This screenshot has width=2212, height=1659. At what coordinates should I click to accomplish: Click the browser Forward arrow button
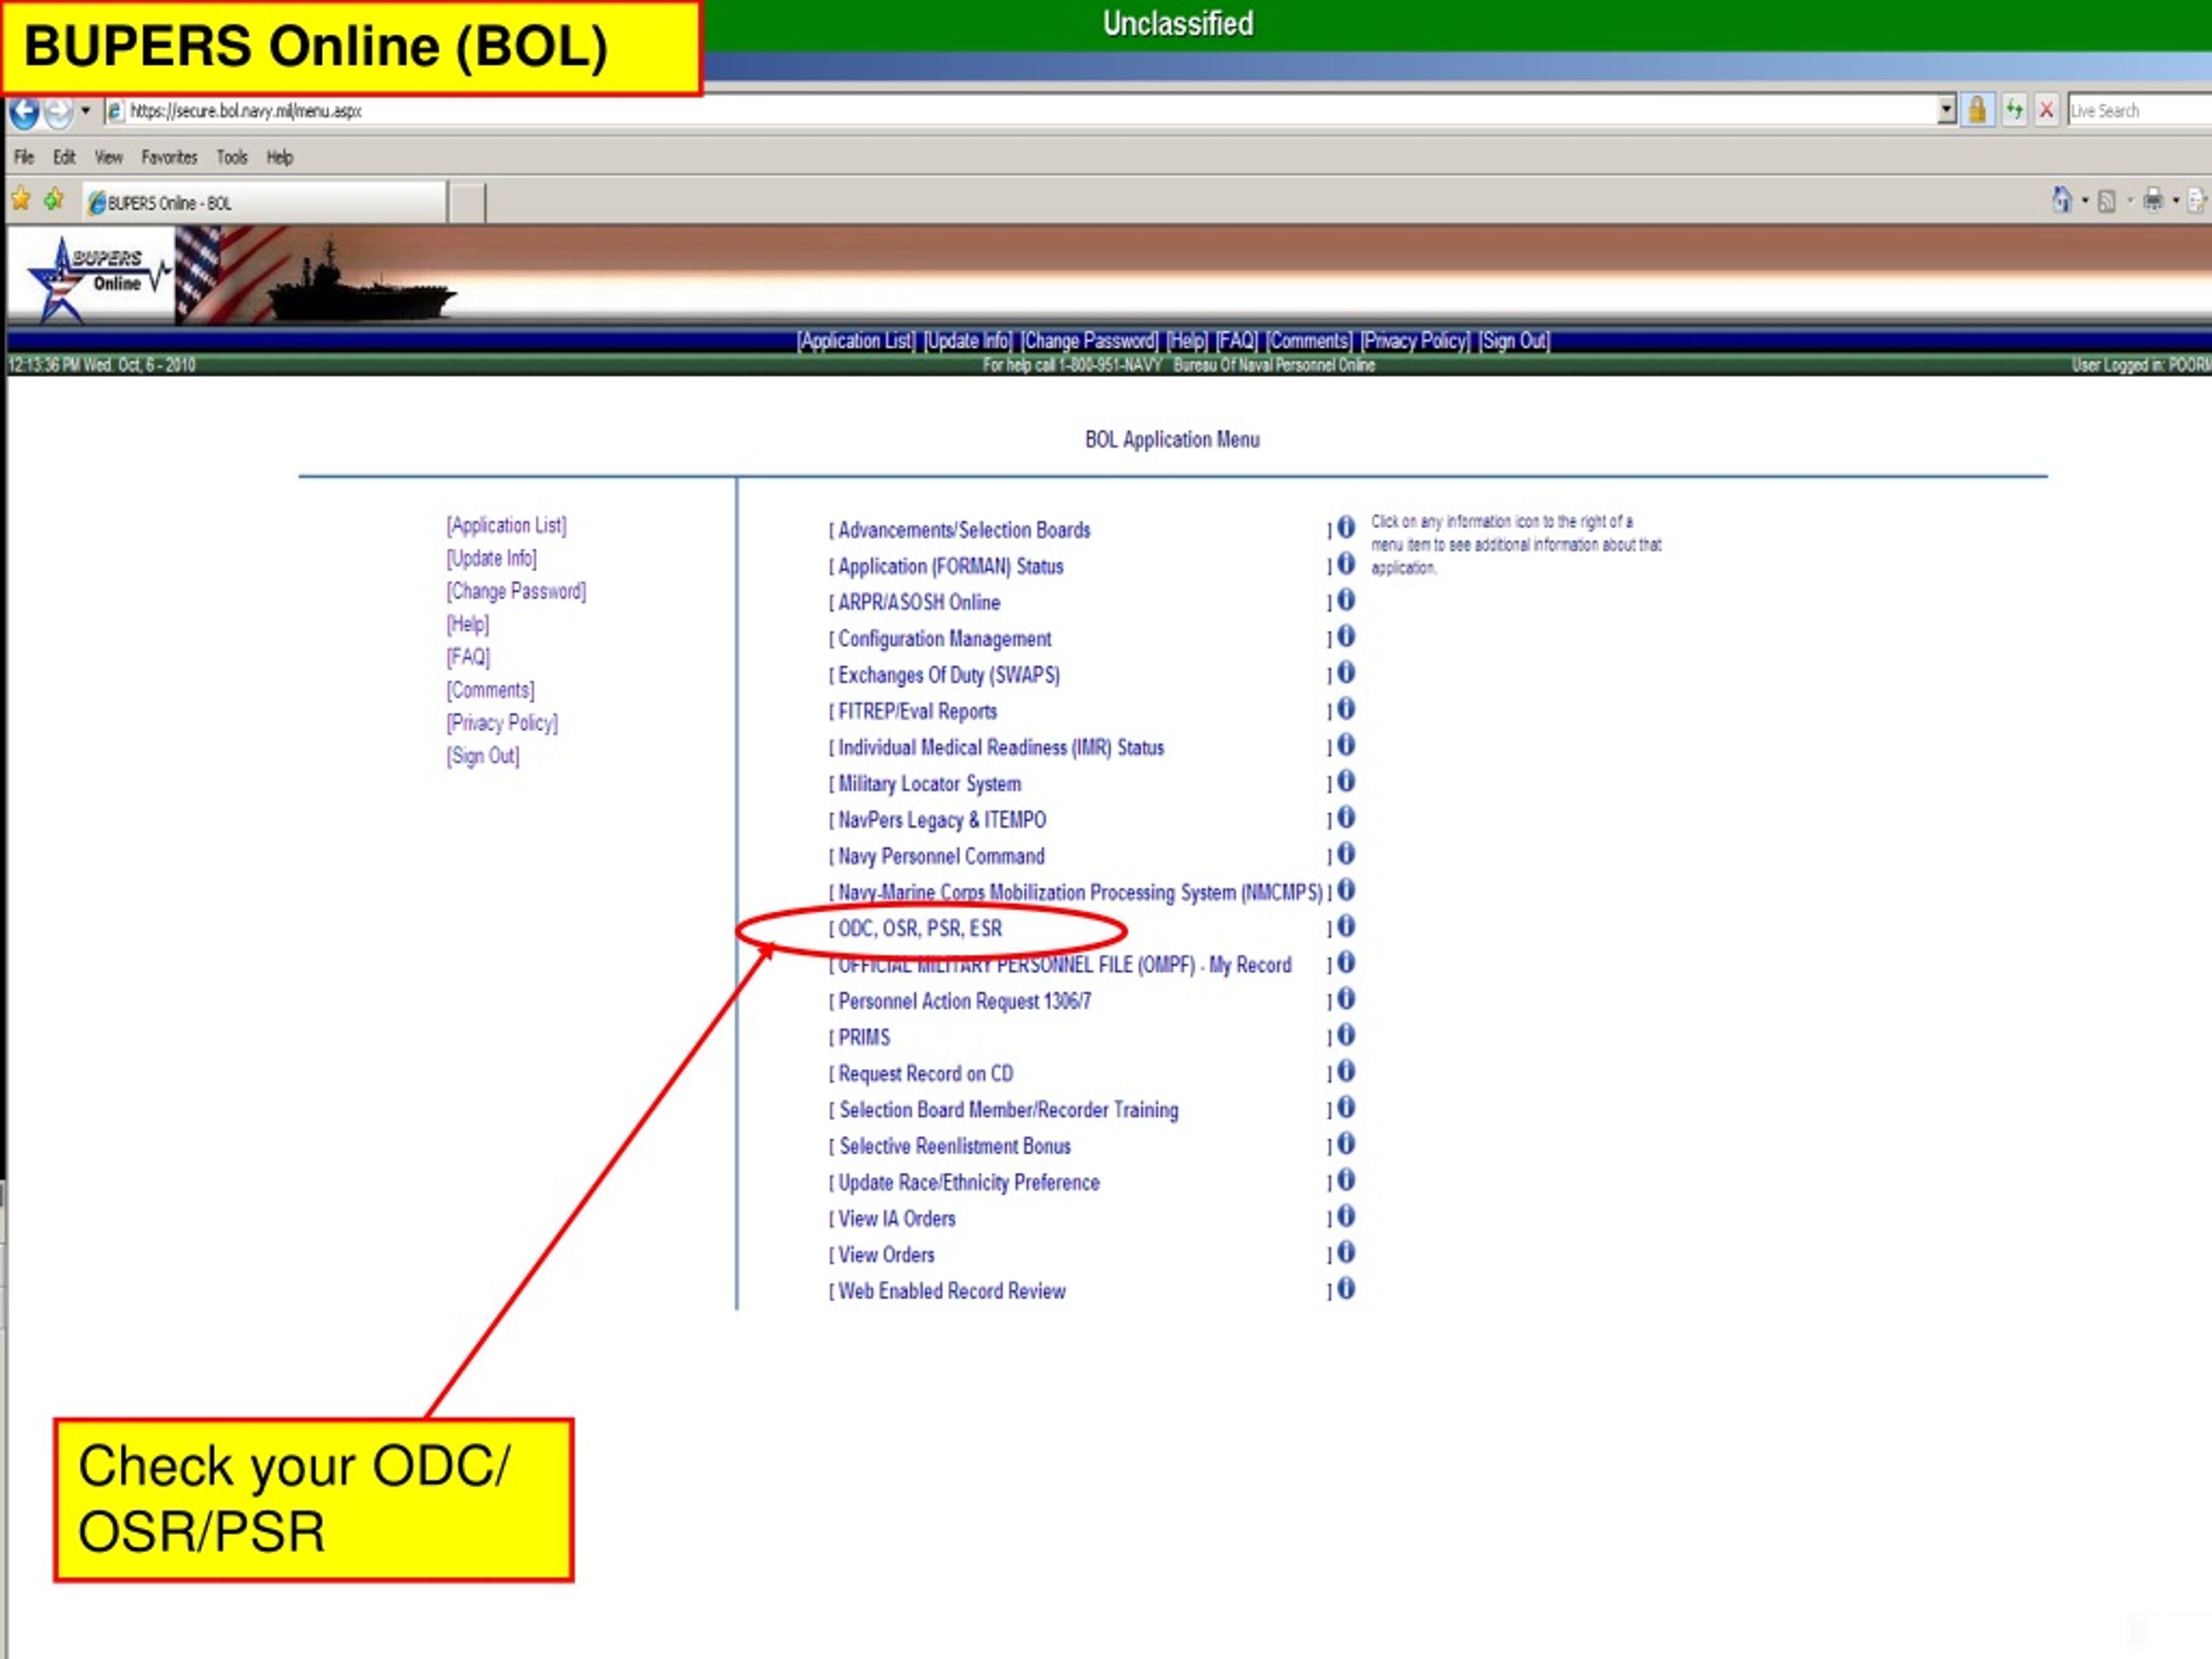60,112
